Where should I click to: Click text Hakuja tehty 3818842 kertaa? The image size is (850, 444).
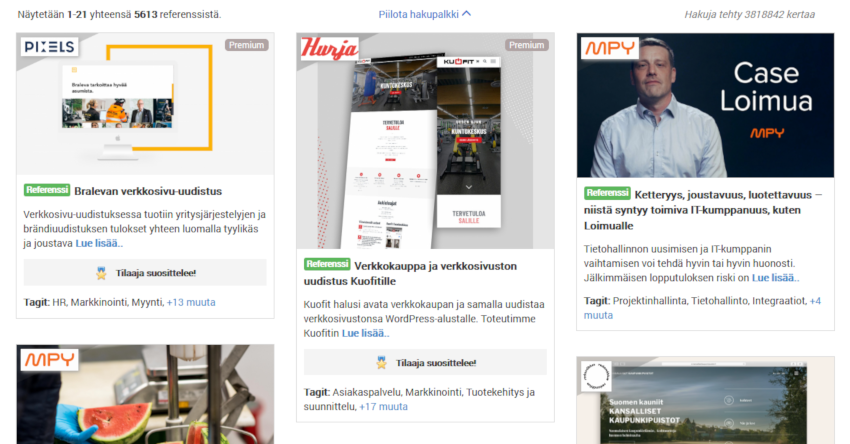tap(750, 15)
